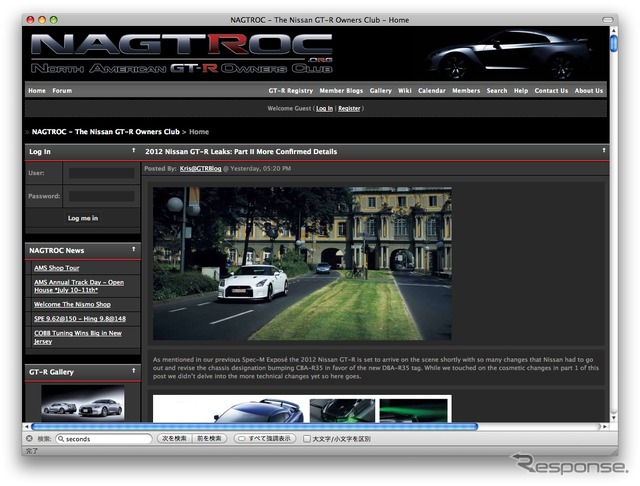
Task: Open GT-R Registry in the nav bar
Action: point(291,91)
